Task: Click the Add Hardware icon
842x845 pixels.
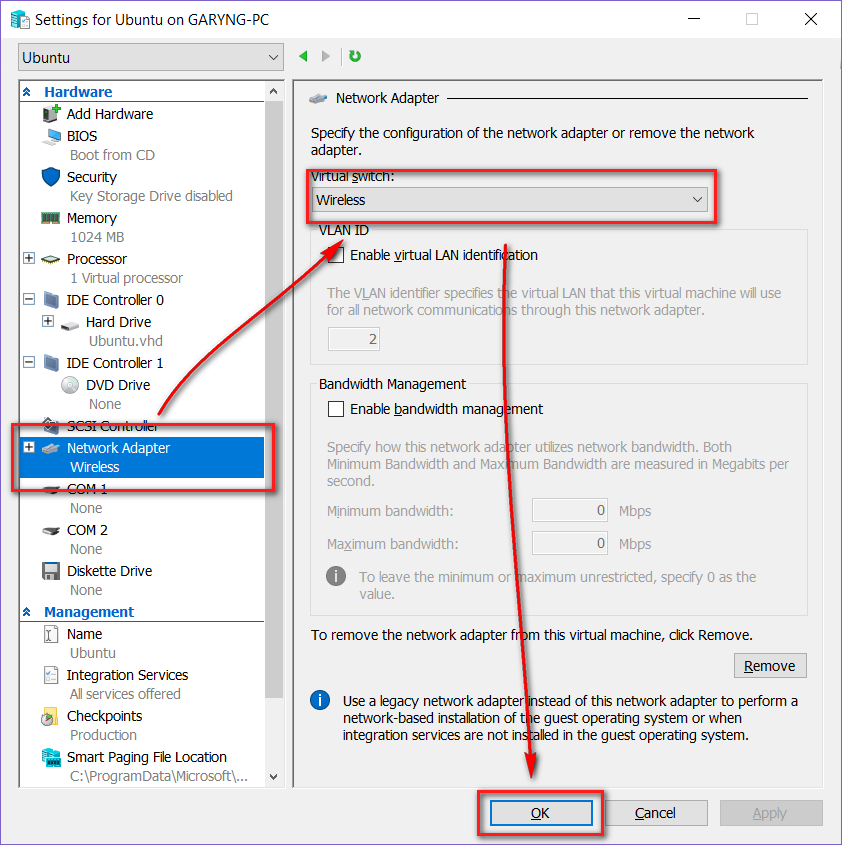Action: pos(52,114)
